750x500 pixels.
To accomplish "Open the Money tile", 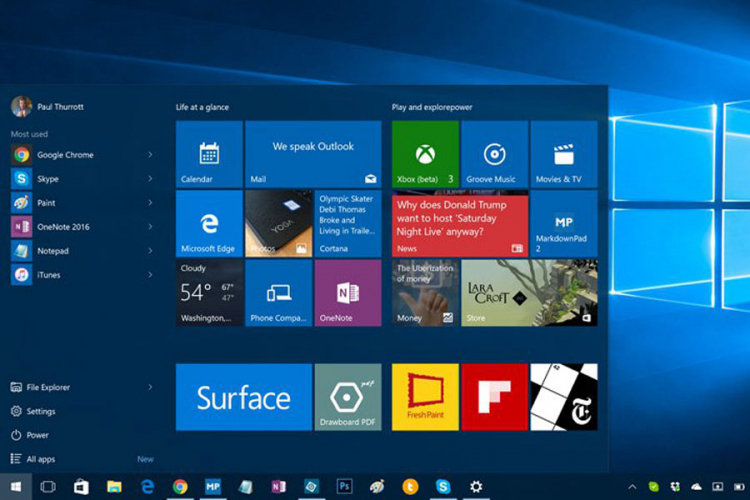I will 425,293.
